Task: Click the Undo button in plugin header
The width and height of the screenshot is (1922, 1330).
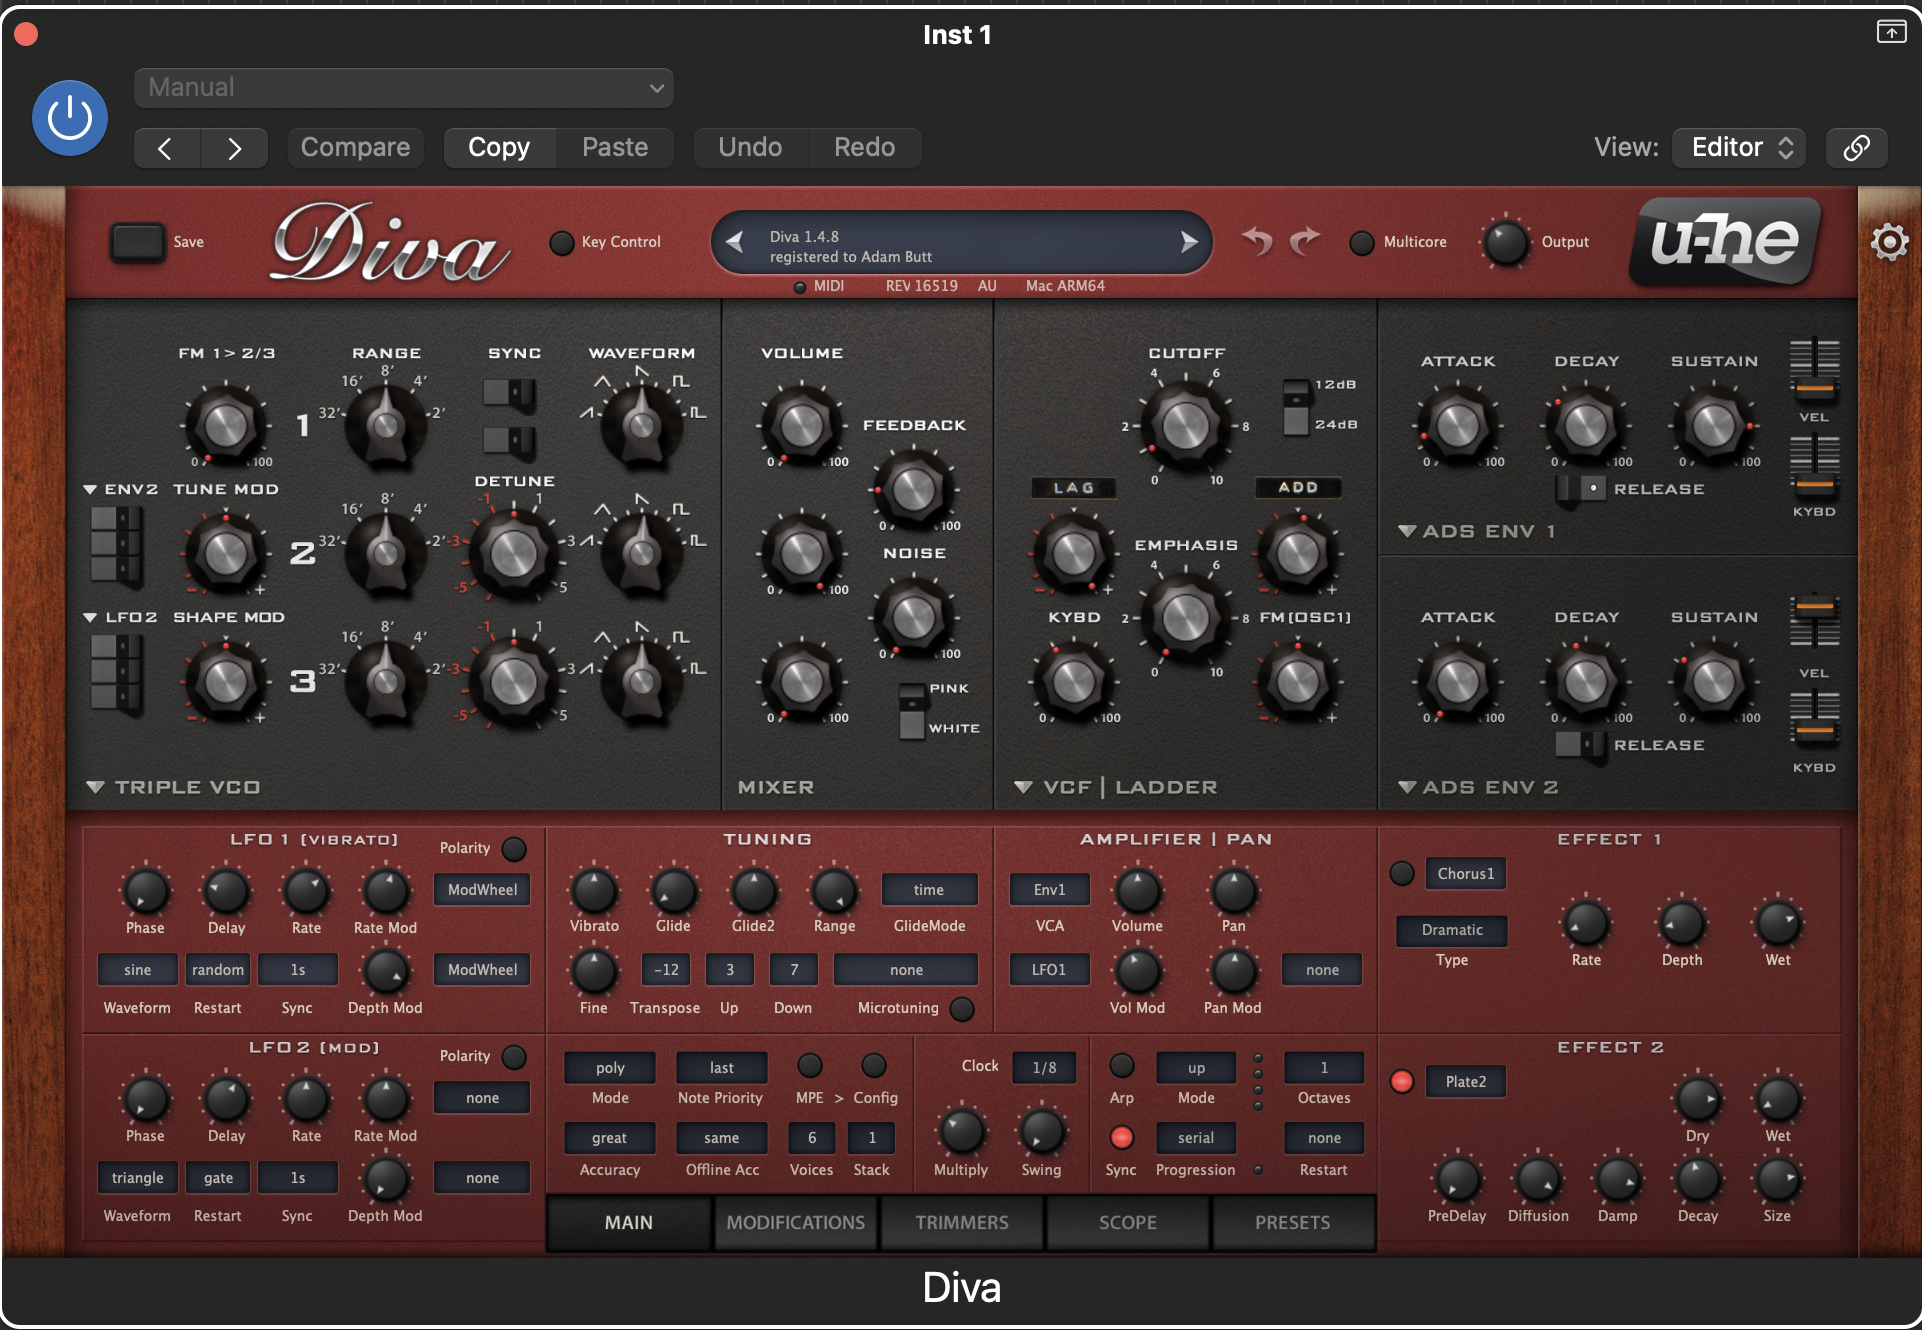Action: click(x=750, y=148)
